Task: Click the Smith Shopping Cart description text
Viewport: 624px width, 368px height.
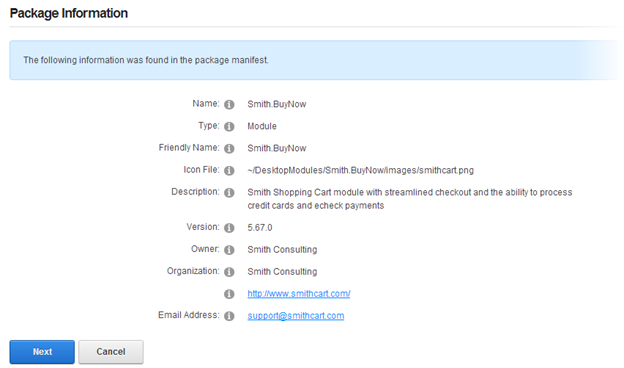Action: click(x=410, y=199)
